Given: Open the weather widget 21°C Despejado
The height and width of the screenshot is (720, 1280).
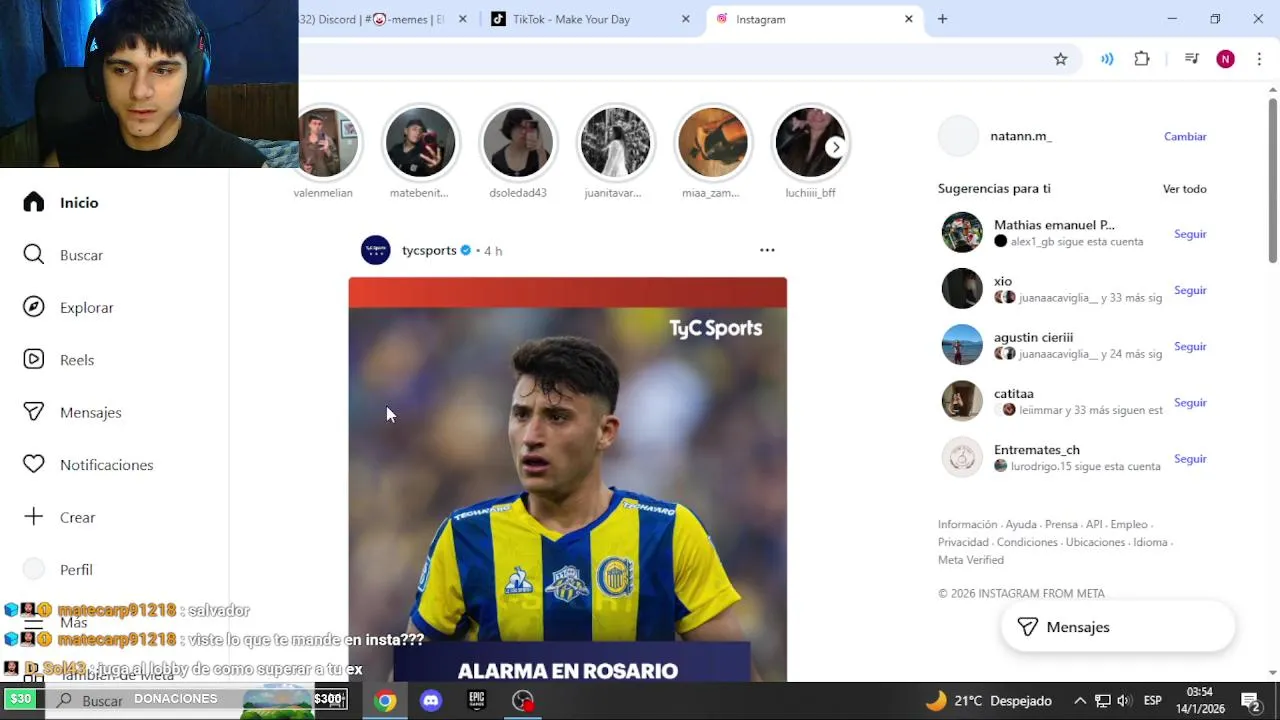Looking at the screenshot, I should click(x=989, y=701).
